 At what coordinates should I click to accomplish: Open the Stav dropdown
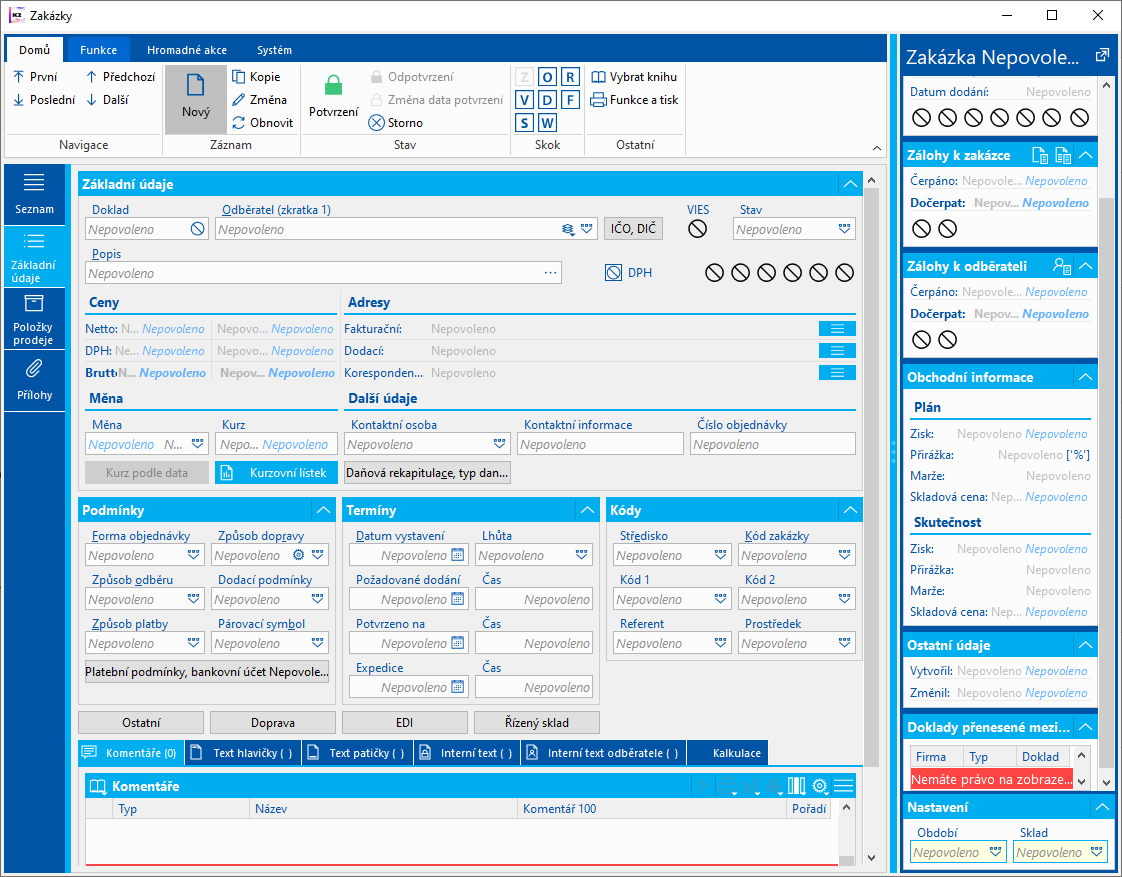point(846,229)
